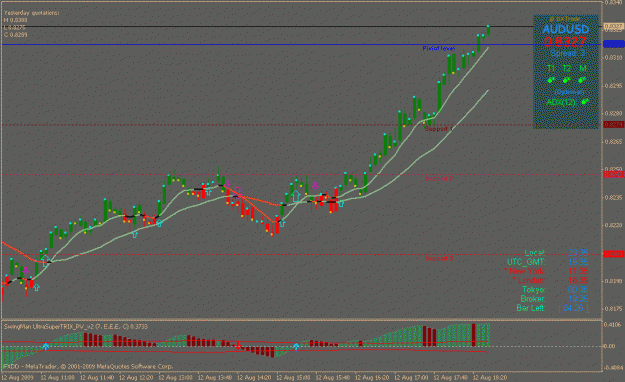The width and height of the screenshot is (625, 382).
Task: Click the 12 Aug 2009 date on time axis
Action: click(x=18, y=377)
